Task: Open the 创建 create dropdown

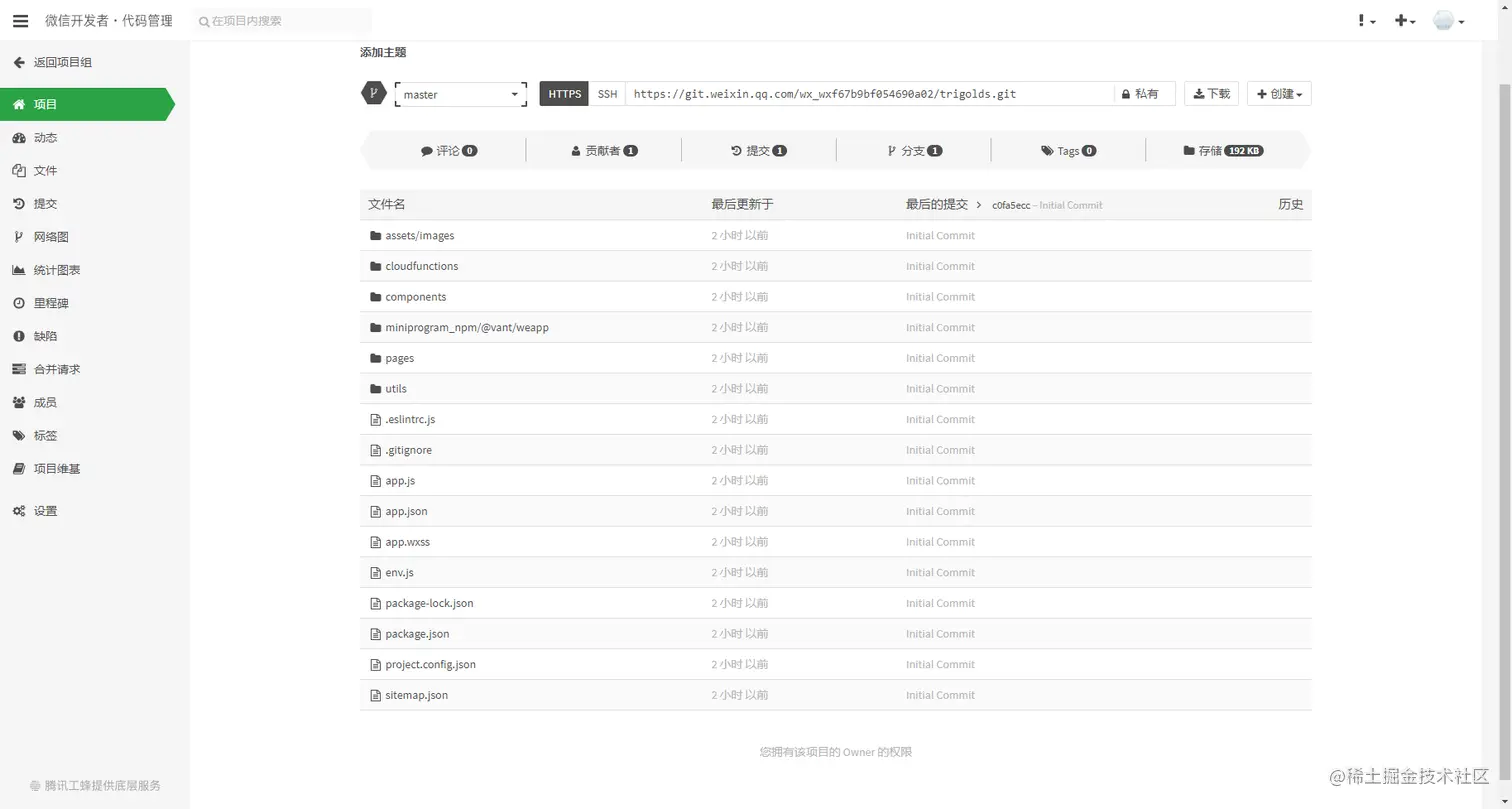Action: pyautogui.click(x=1279, y=94)
